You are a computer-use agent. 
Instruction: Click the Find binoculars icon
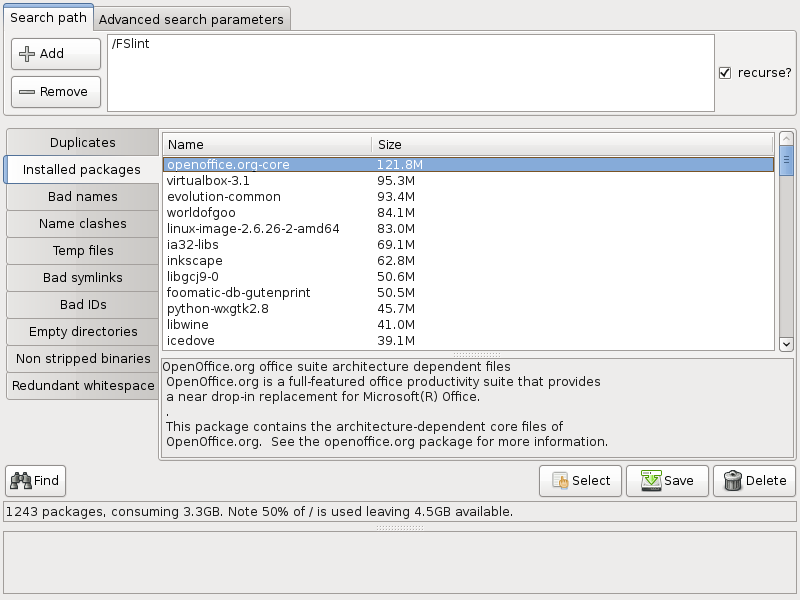[x=20, y=481]
